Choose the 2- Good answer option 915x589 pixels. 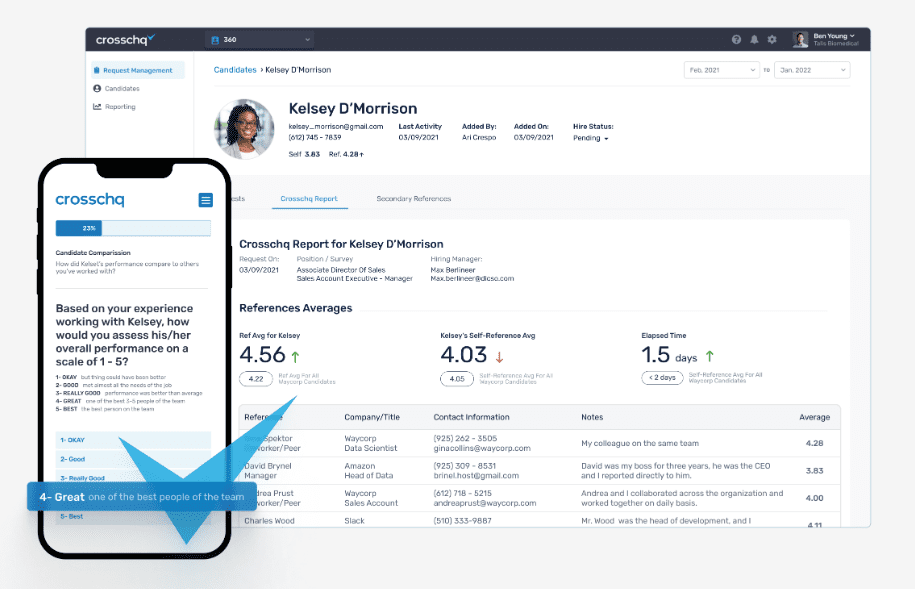(x=133, y=459)
